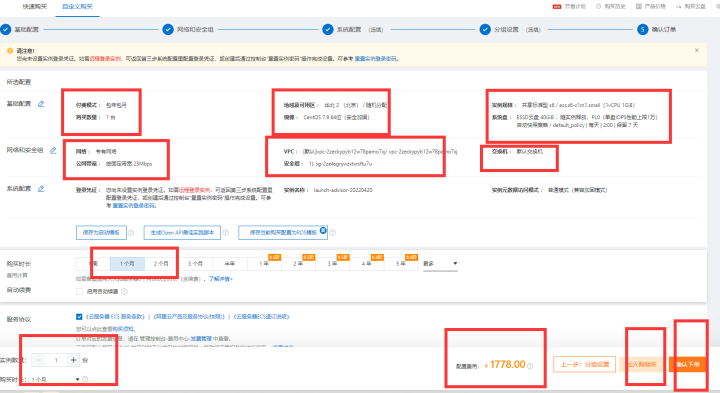Click the 购买云盘 cloud icon
Image resolution: width=720 pixels, height=393 pixels.
point(678,6)
